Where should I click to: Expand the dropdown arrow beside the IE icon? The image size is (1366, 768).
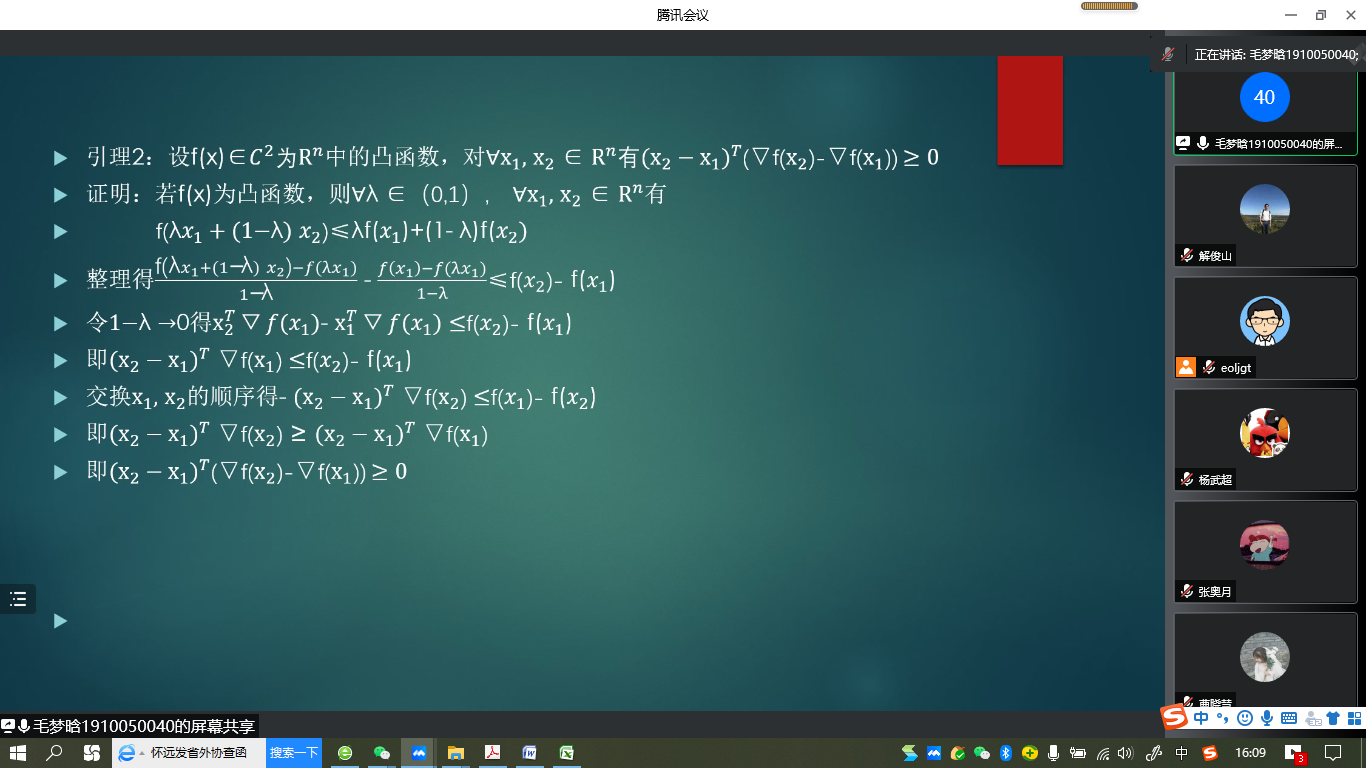pyautogui.click(x=142, y=753)
